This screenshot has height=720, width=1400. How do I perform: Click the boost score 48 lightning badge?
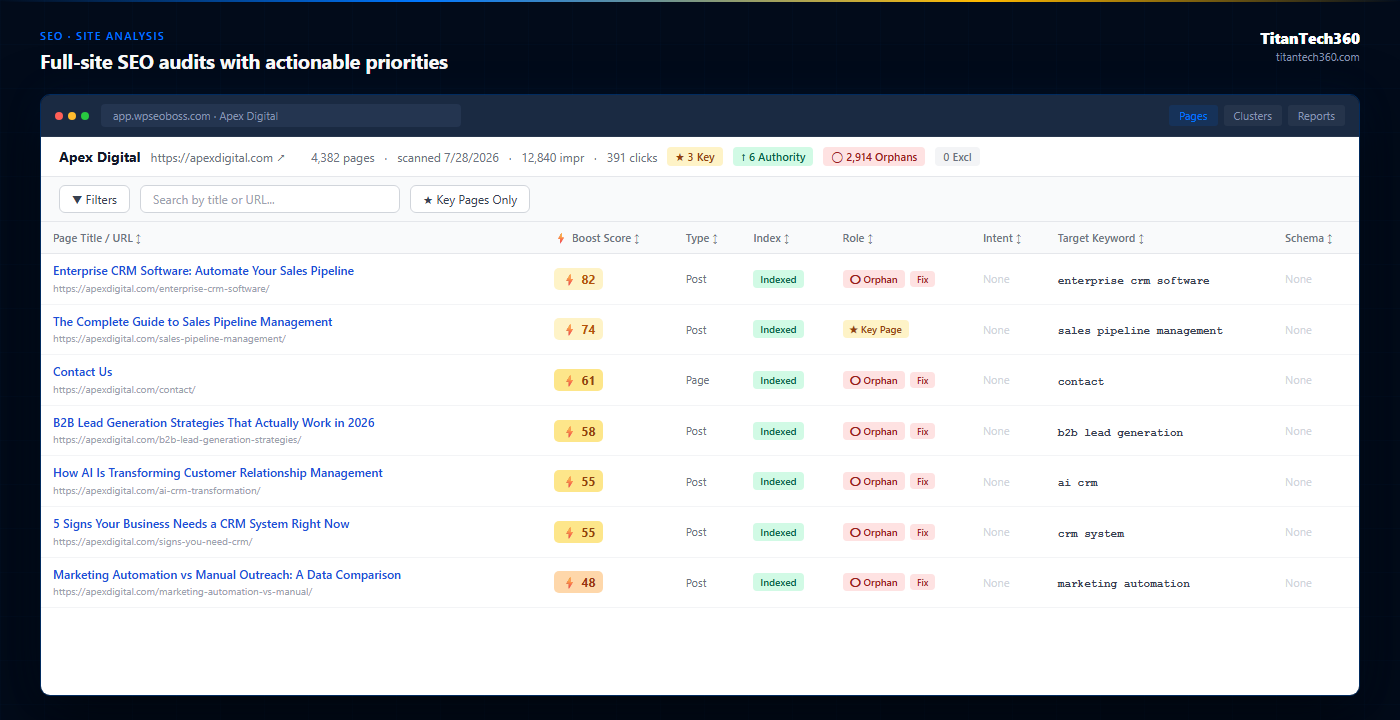579,583
